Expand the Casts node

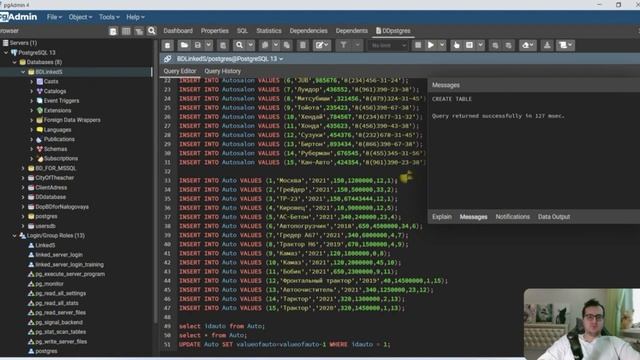pyautogui.click(x=31, y=82)
